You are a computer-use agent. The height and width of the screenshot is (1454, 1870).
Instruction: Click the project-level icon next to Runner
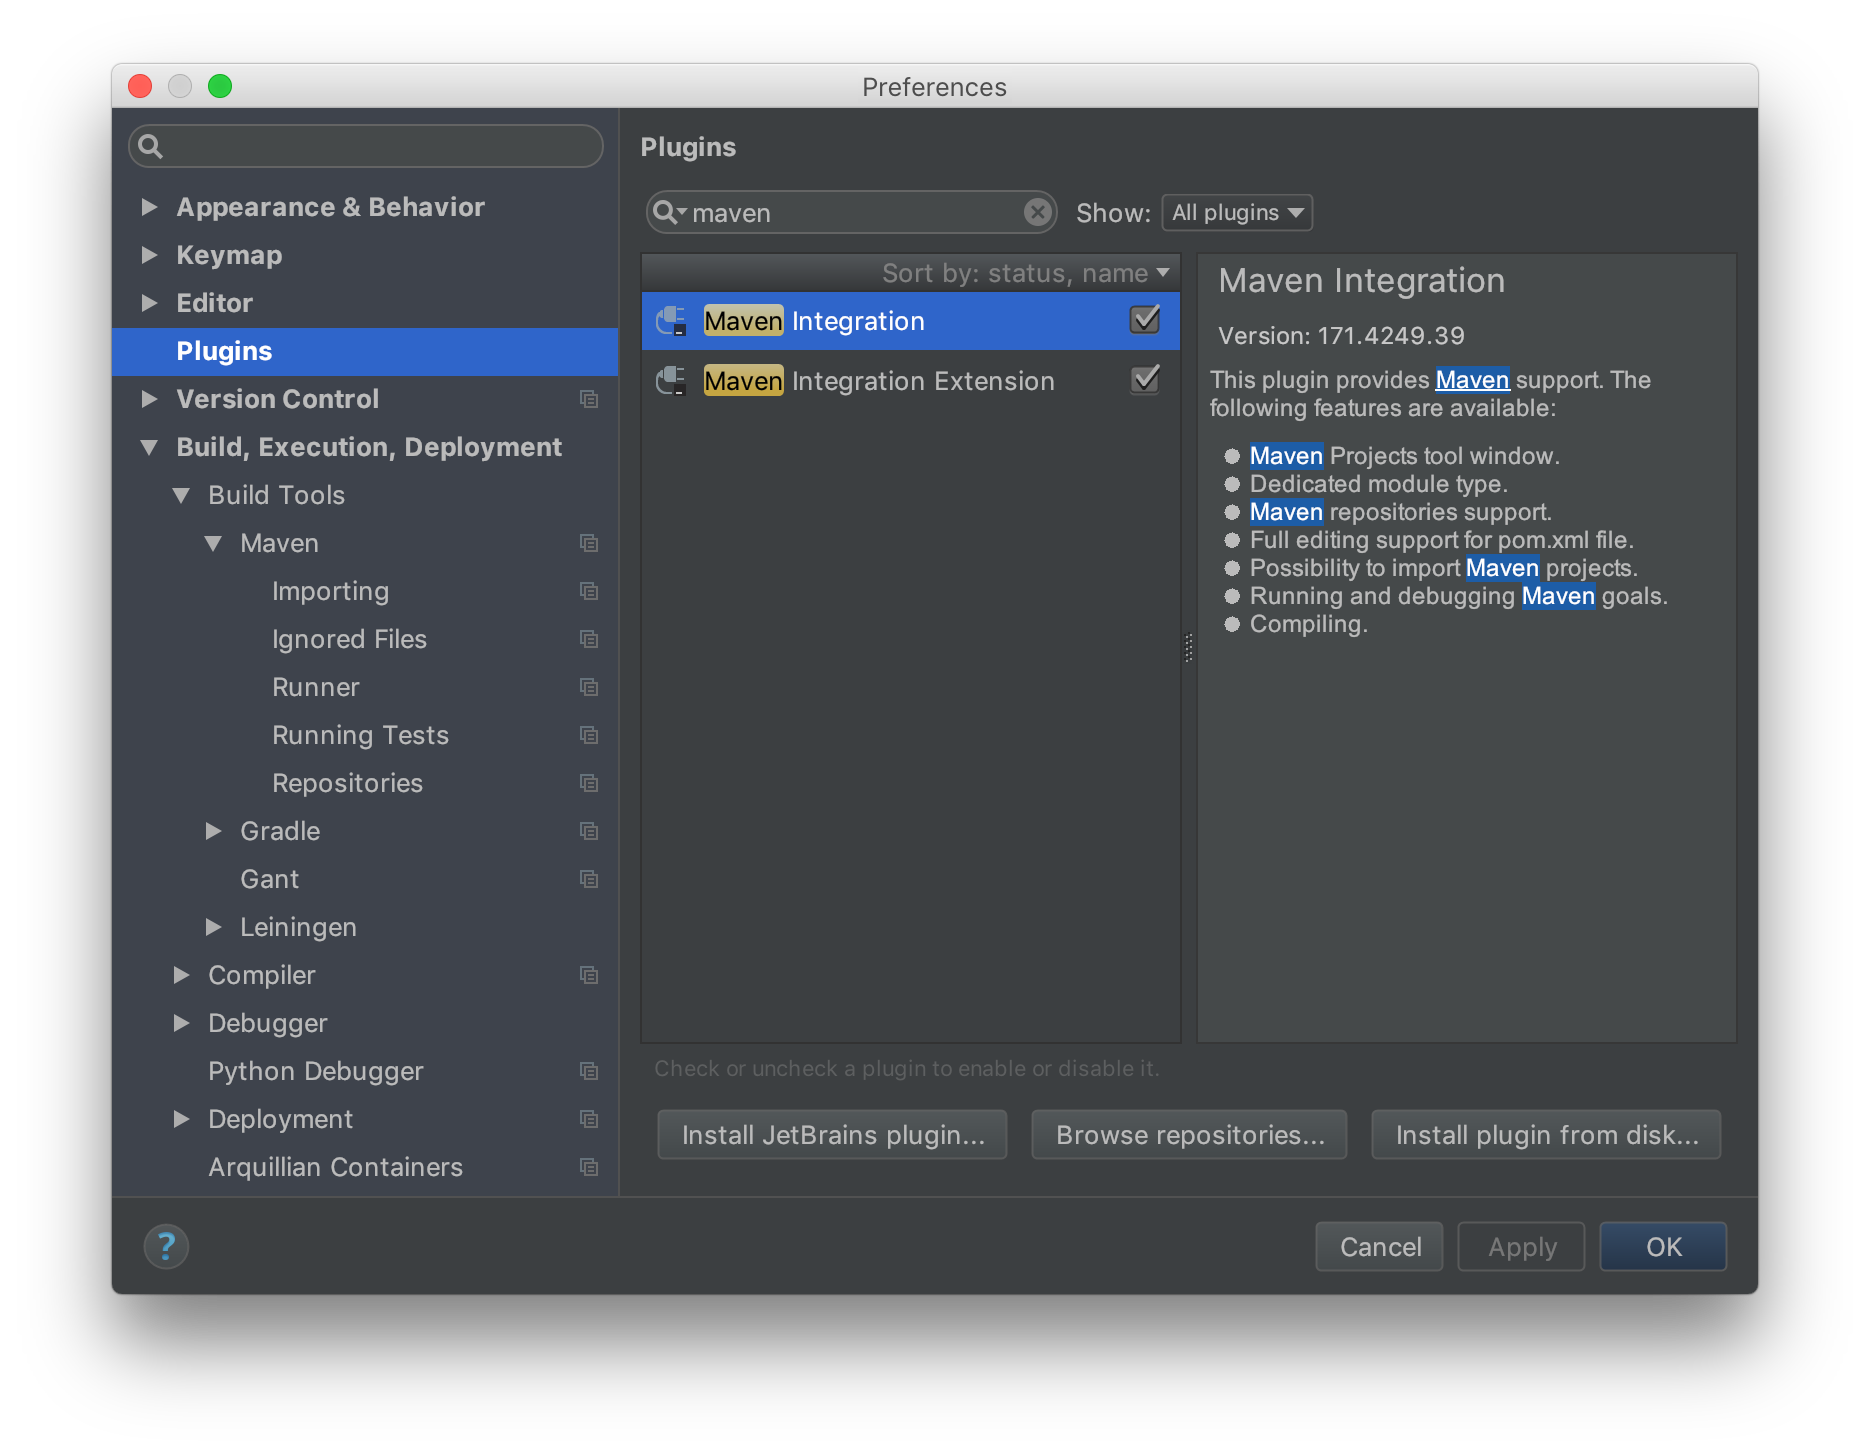click(589, 687)
